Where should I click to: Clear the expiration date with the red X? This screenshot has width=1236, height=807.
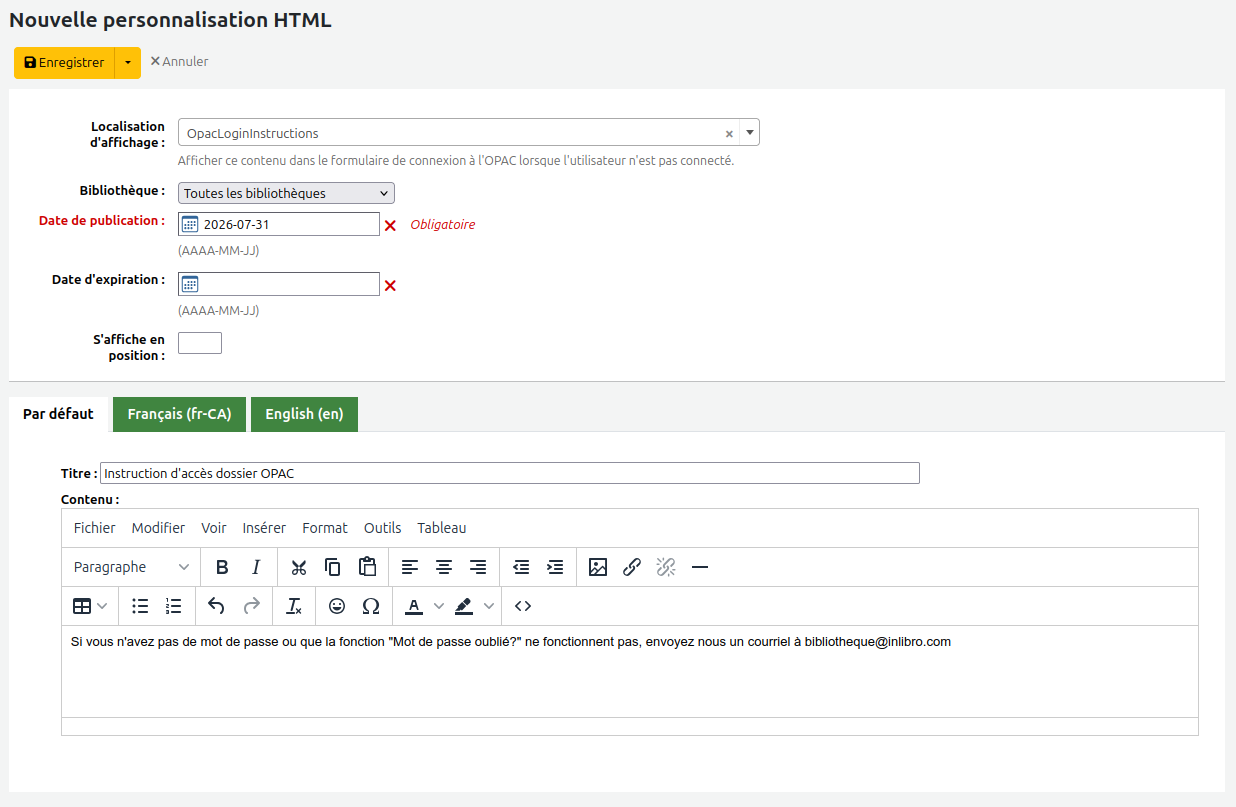[390, 286]
